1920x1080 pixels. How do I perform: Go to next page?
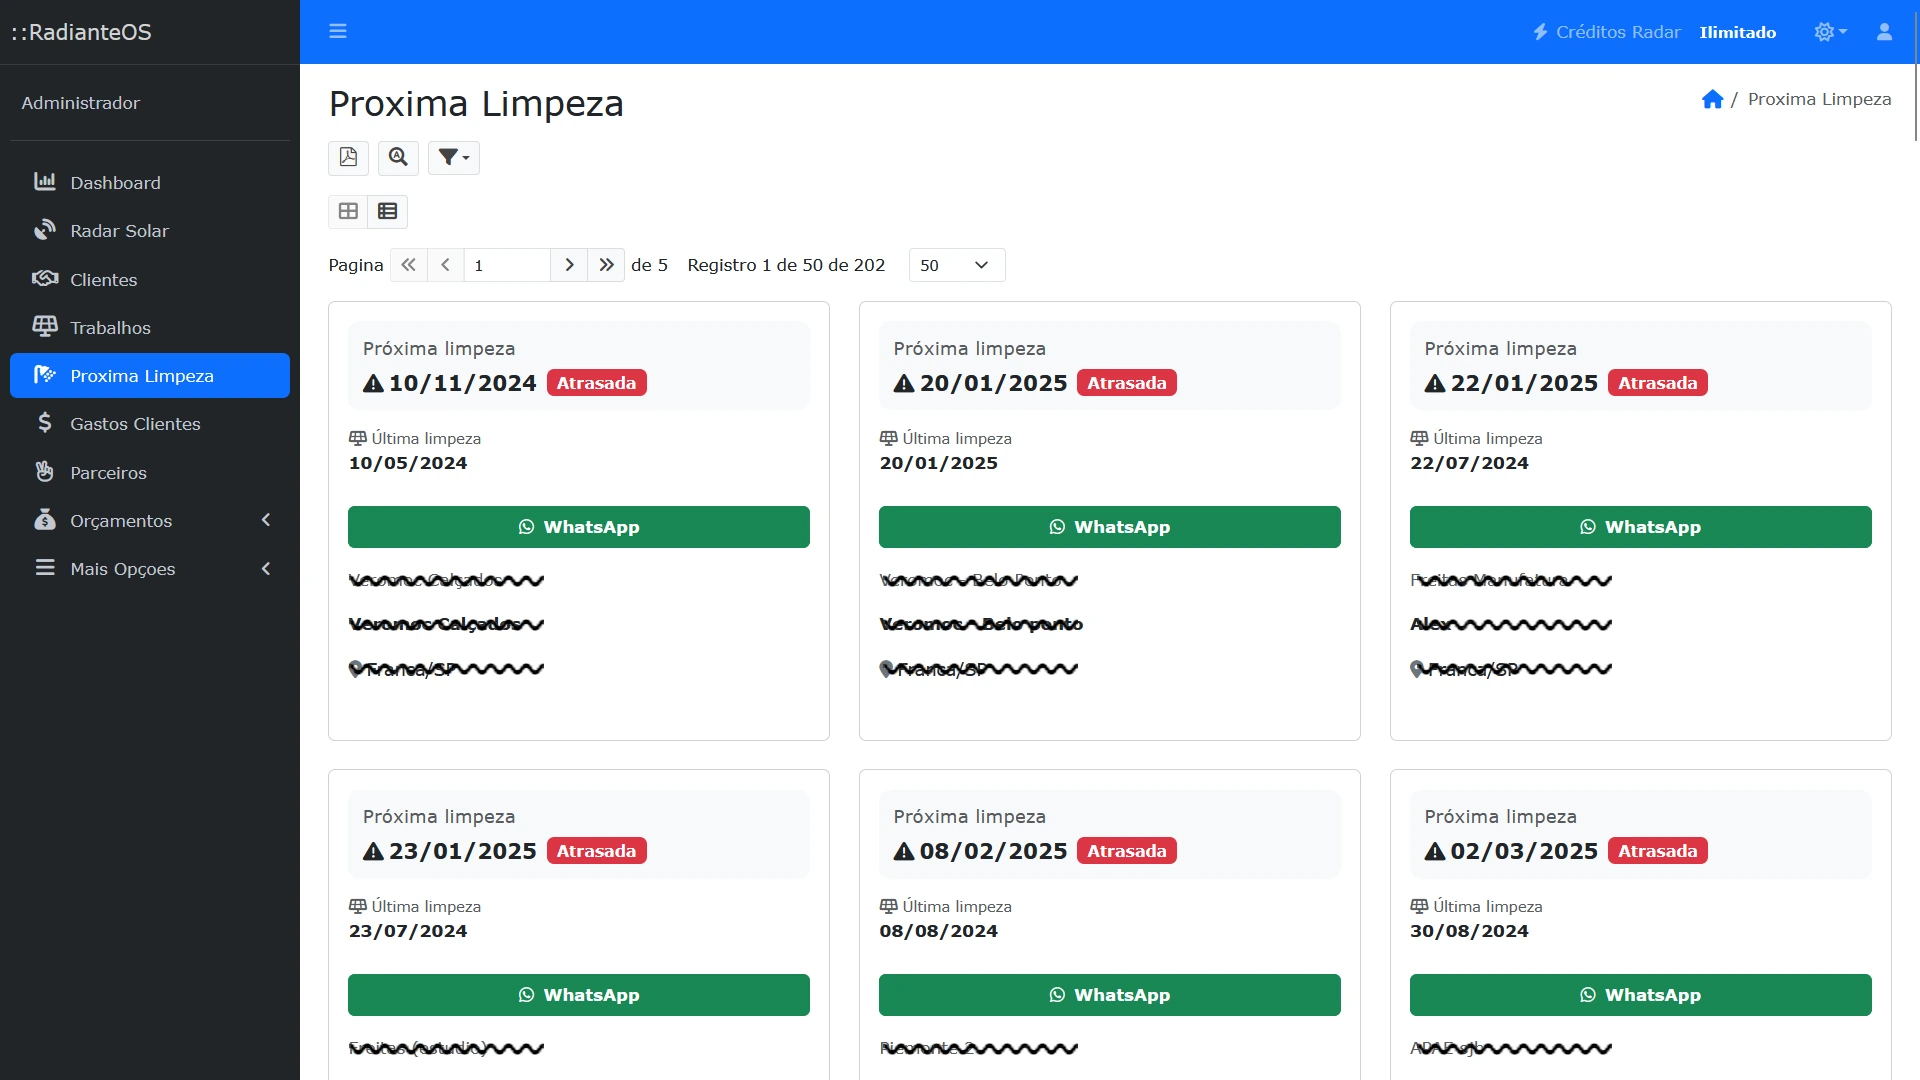coord(569,265)
